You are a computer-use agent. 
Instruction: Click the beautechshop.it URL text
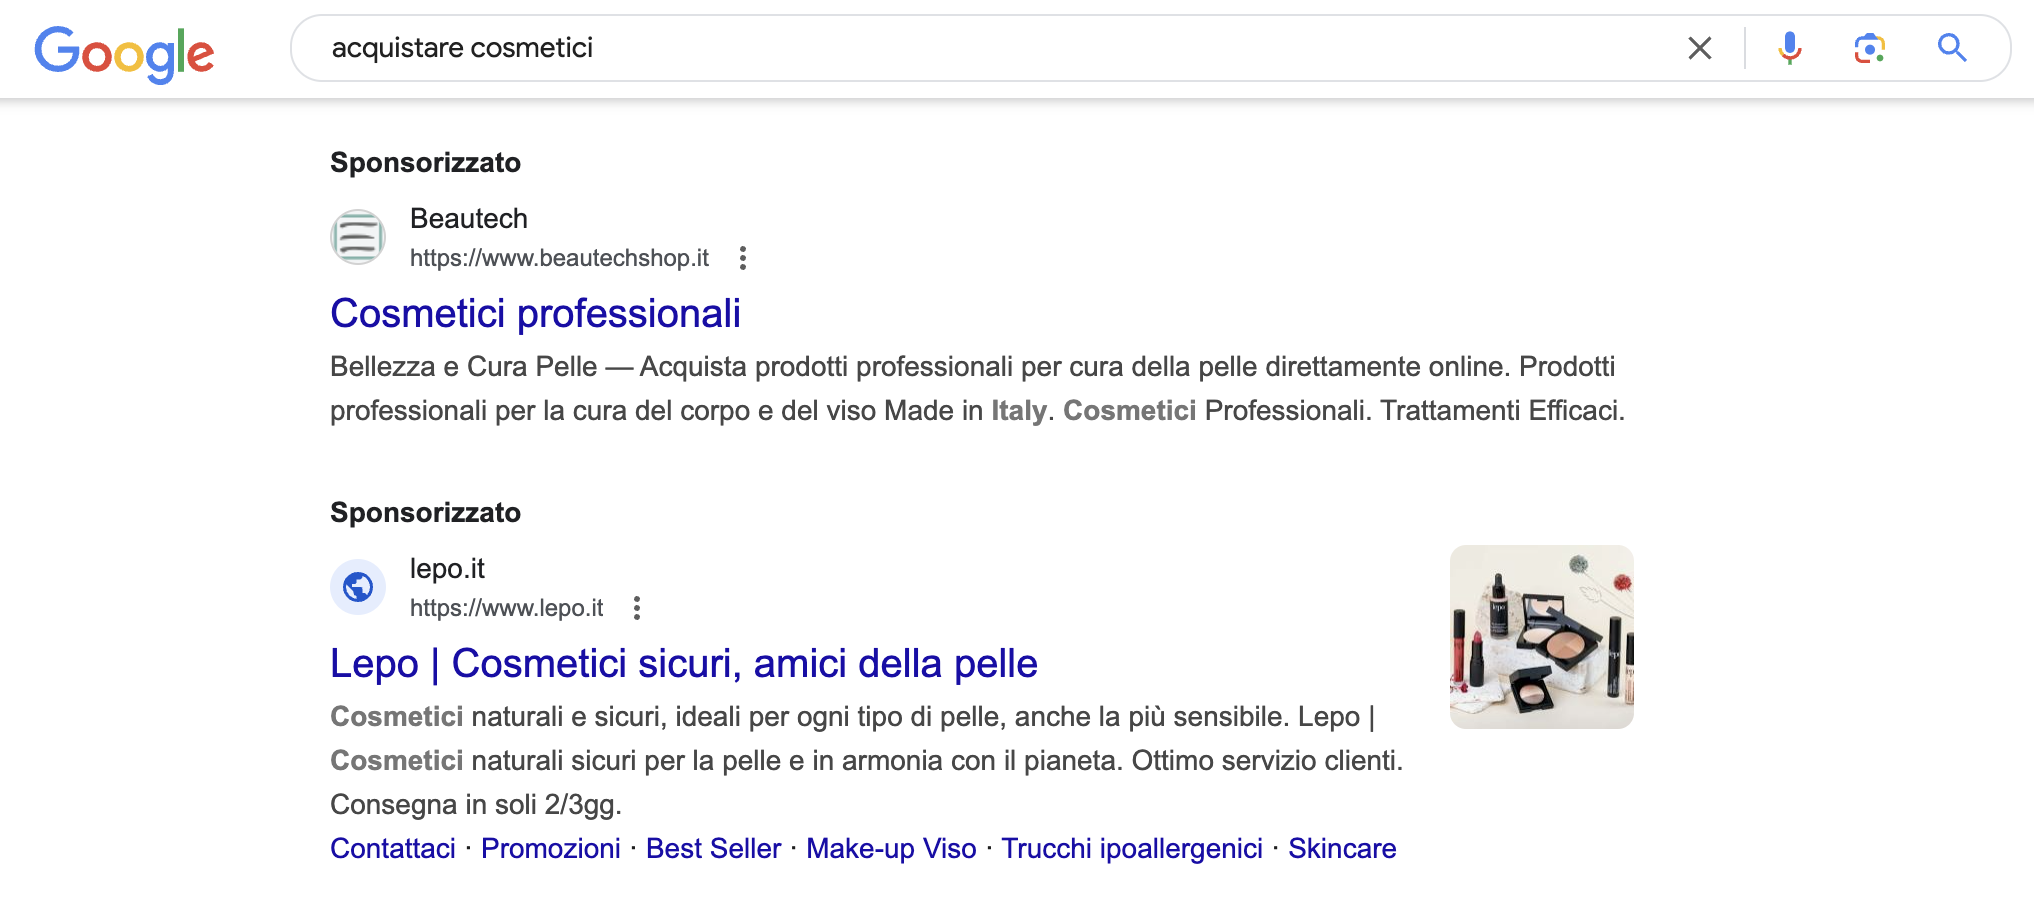[x=559, y=258]
